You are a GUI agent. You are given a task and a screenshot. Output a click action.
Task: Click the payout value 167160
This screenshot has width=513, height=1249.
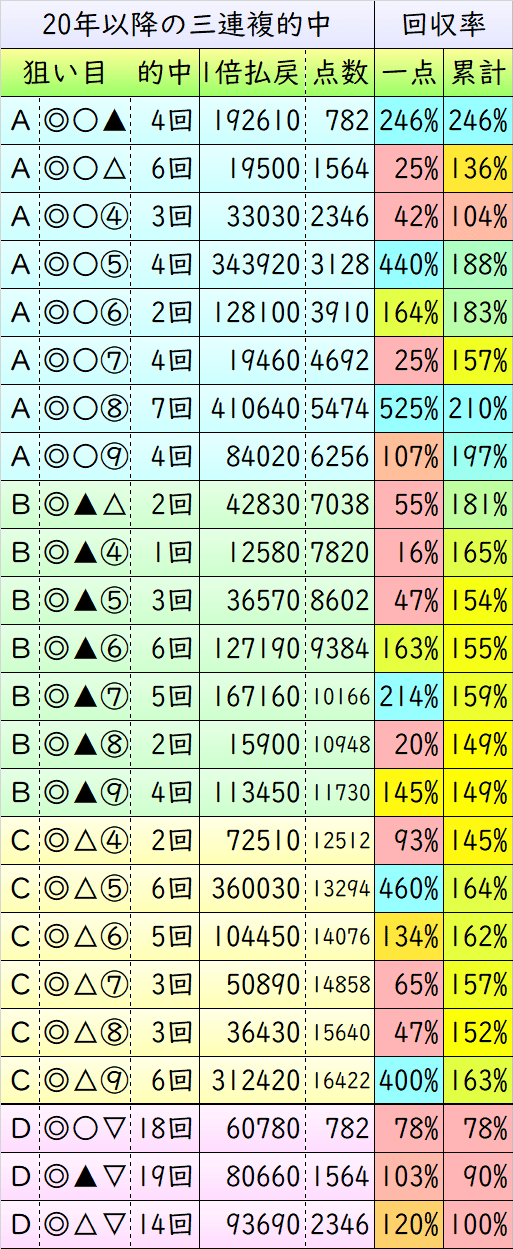pyautogui.click(x=256, y=697)
